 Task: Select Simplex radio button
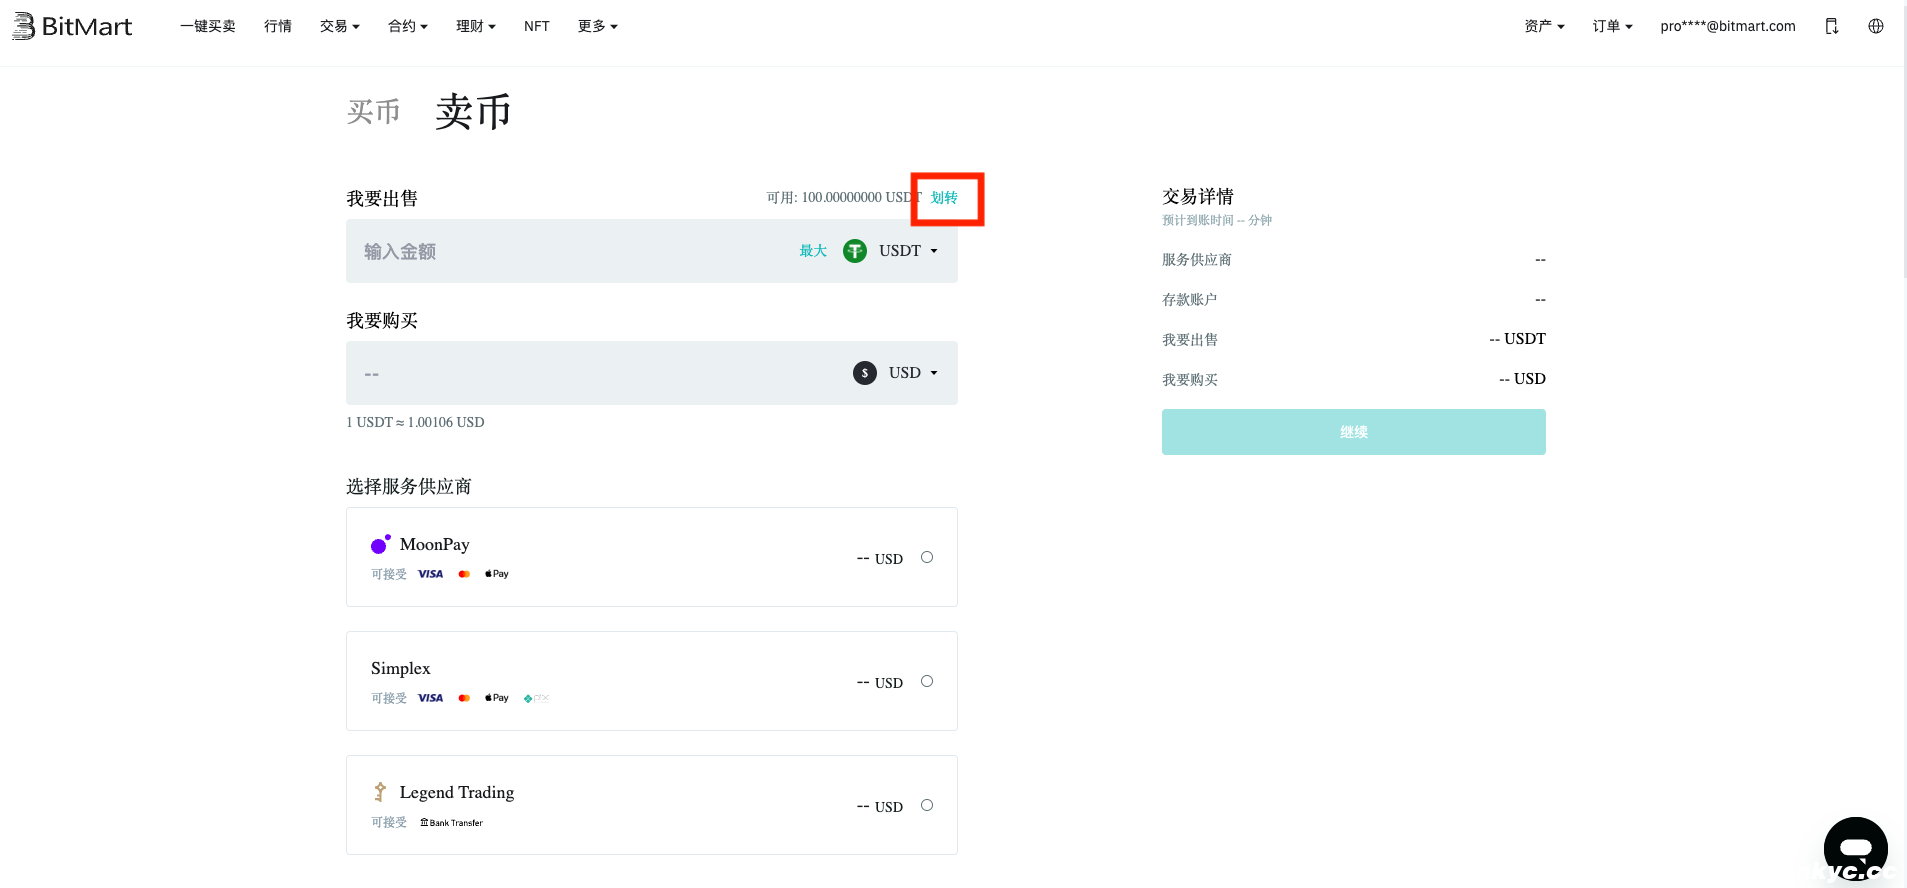(926, 681)
